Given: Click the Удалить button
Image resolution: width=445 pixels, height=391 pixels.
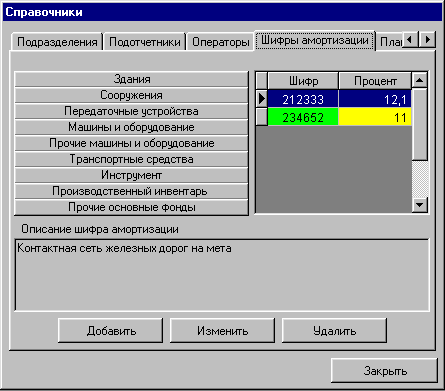Looking at the screenshot, I should pyautogui.click(x=335, y=331).
